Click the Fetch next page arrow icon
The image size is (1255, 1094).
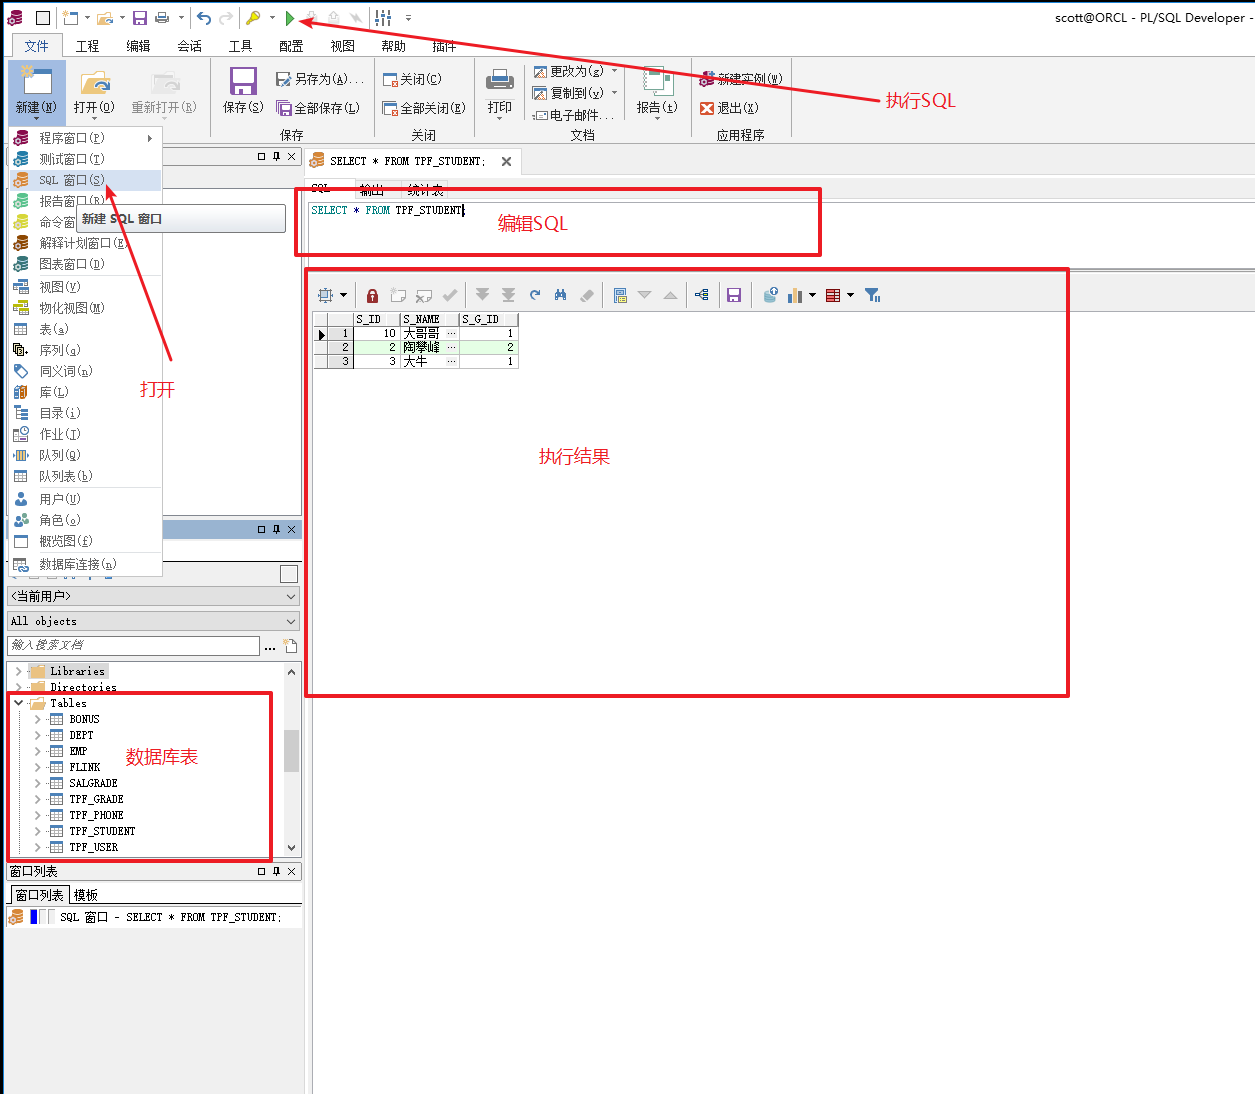[482, 295]
